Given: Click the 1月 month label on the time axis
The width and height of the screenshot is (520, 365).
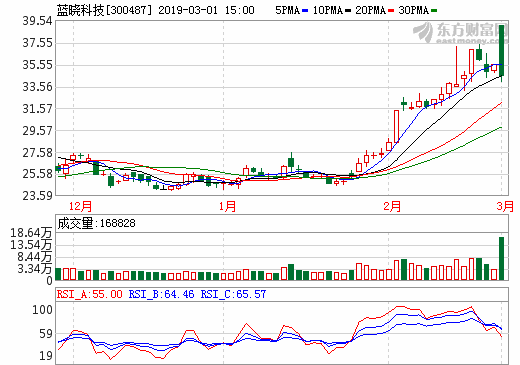Looking at the screenshot, I should coord(227,206).
